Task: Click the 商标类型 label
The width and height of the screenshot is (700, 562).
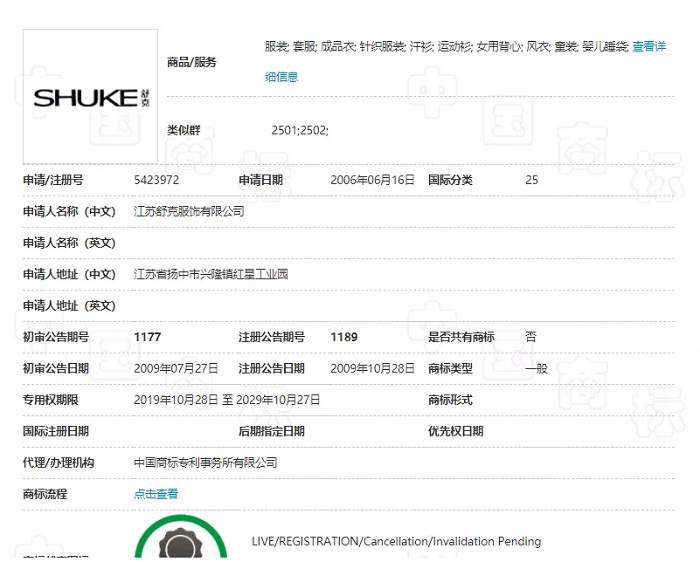Action: (x=450, y=368)
